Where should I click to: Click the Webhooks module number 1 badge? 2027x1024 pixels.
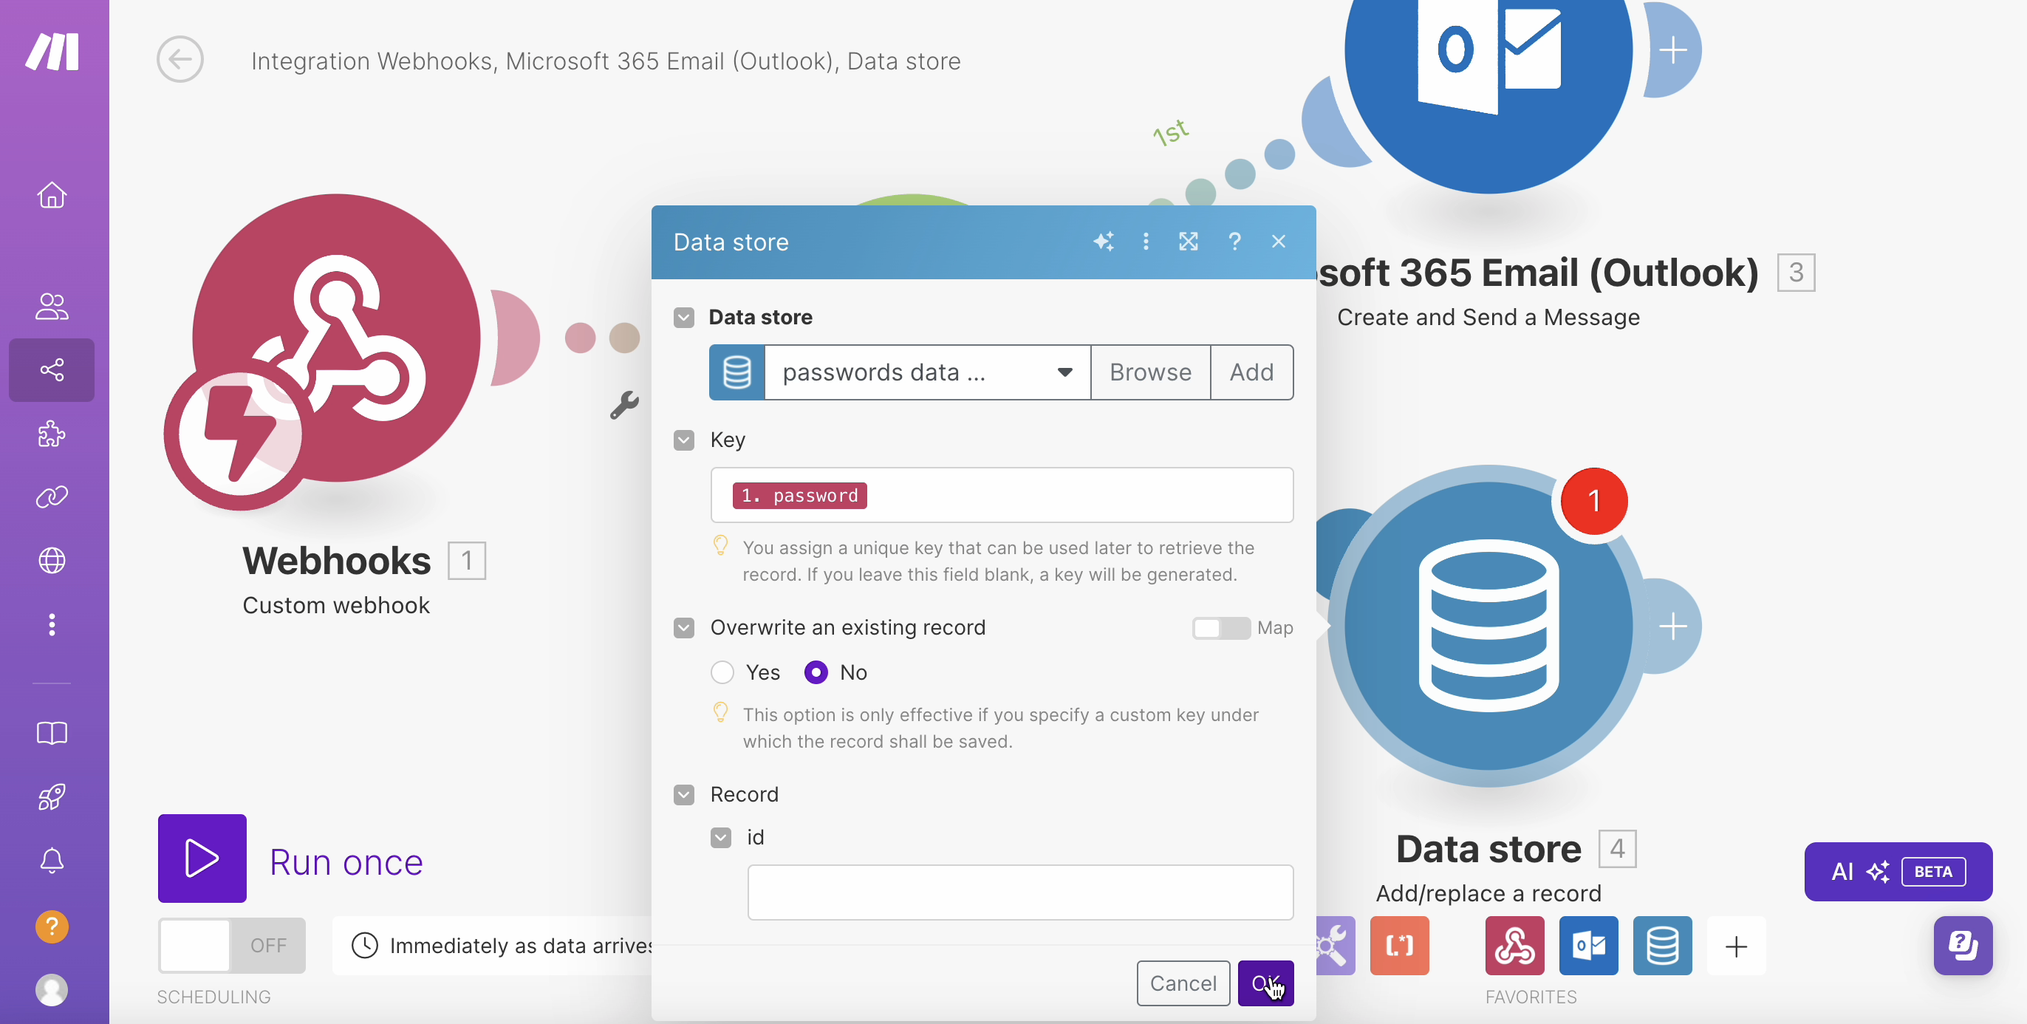point(467,561)
